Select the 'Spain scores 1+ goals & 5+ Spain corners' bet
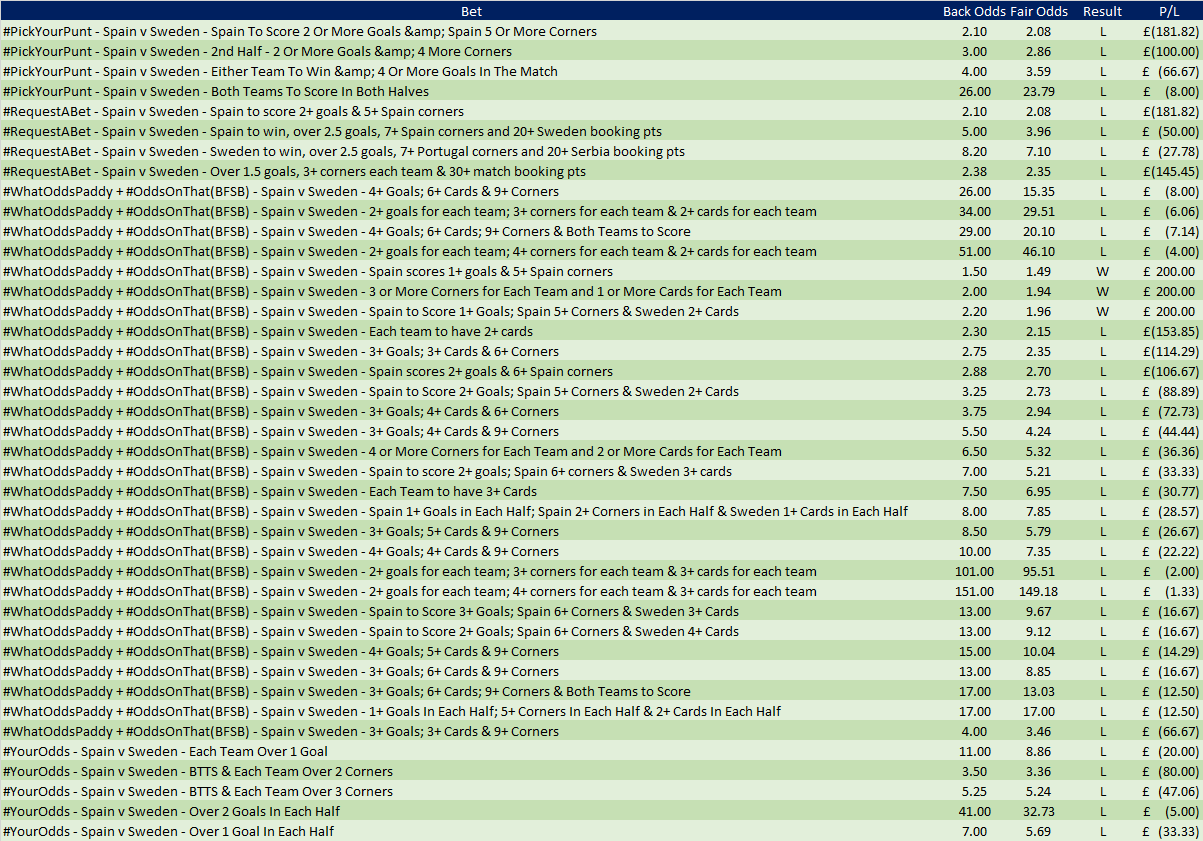Viewport: 1203px width, 841px height. pyautogui.click(x=308, y=271)
